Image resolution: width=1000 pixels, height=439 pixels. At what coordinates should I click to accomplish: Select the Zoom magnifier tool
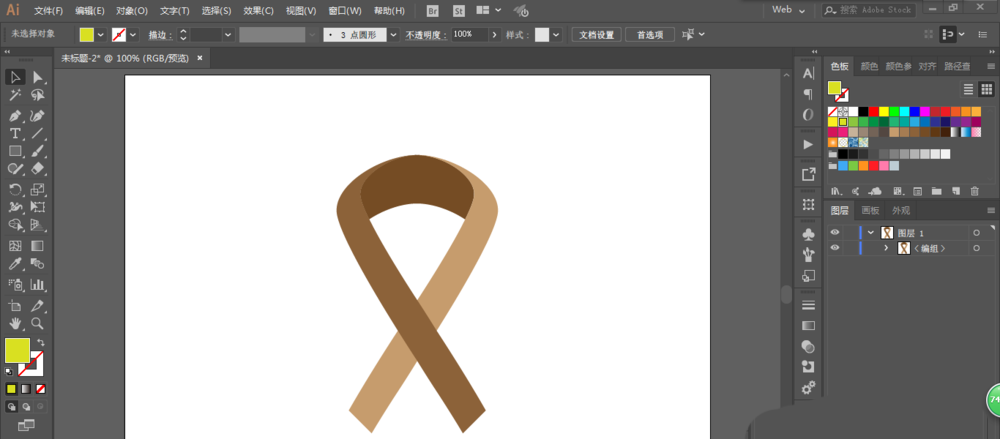coord(38,324)
